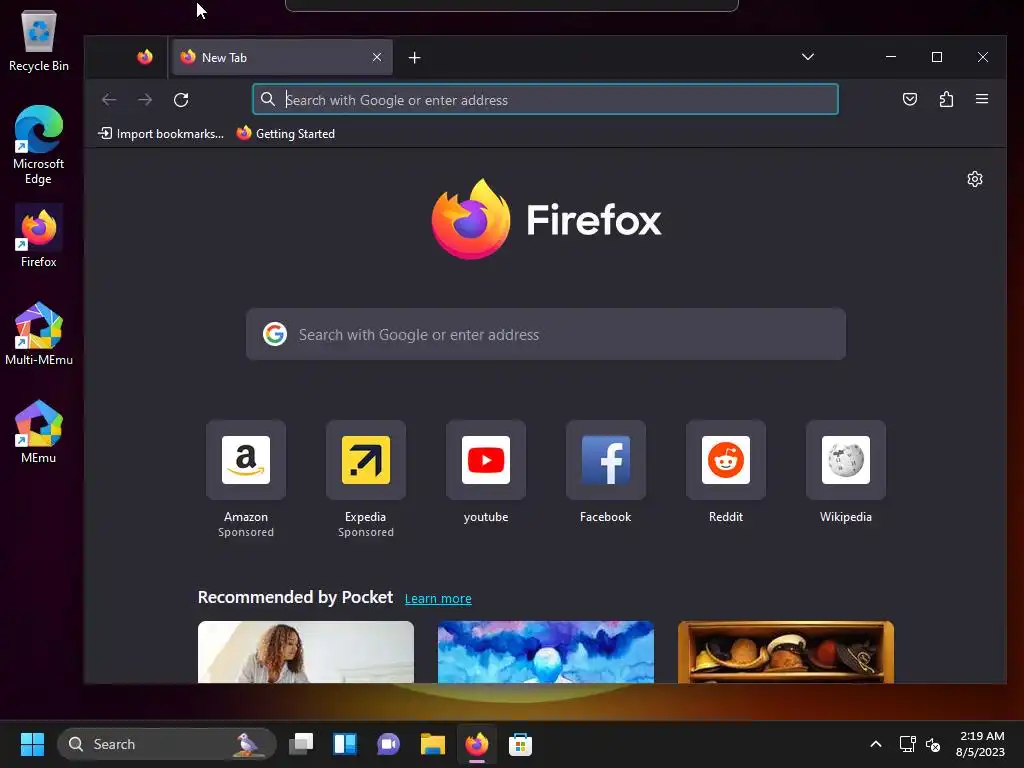This screenshot has width=1024, height=768.
Task: Open the Extensions puzzle icon
Action: (x=946, y=99)
